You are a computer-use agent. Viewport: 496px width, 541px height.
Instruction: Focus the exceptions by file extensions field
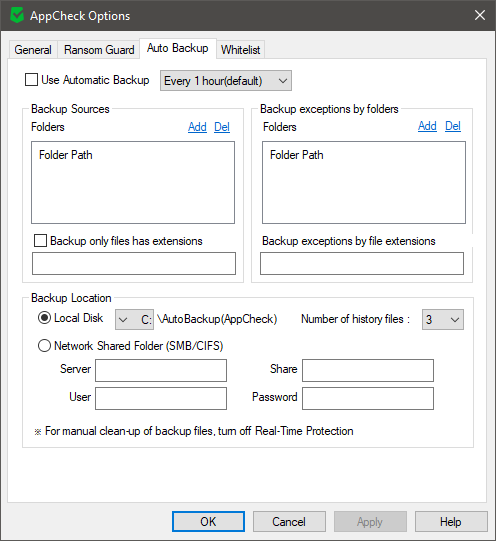(x=362, y=264)
